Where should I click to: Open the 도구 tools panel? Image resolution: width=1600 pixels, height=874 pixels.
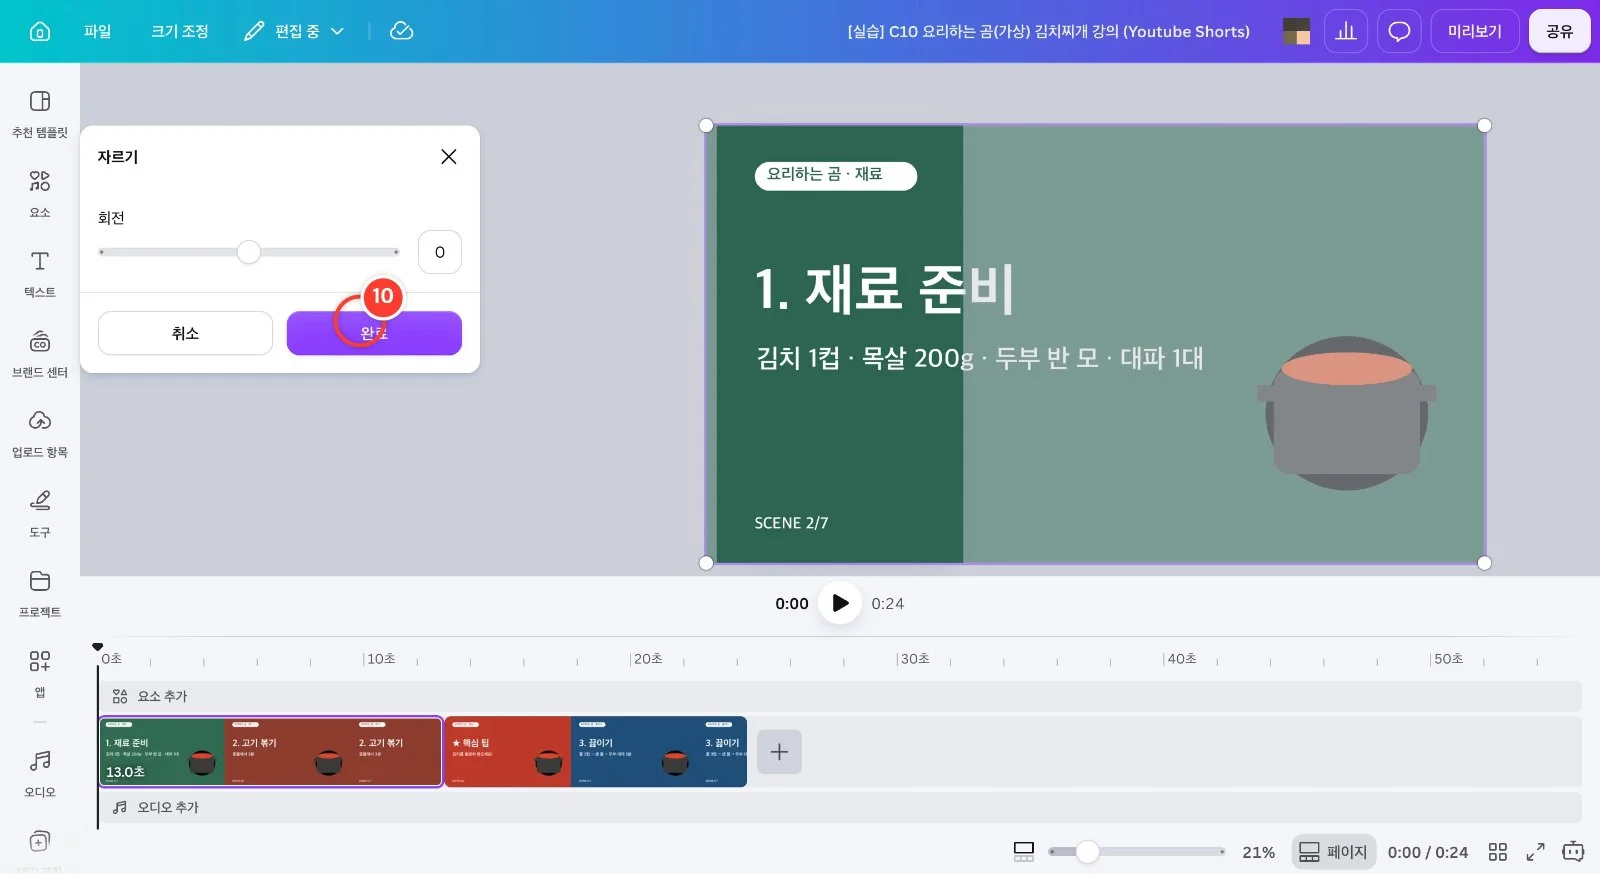[x=40, y=514]
